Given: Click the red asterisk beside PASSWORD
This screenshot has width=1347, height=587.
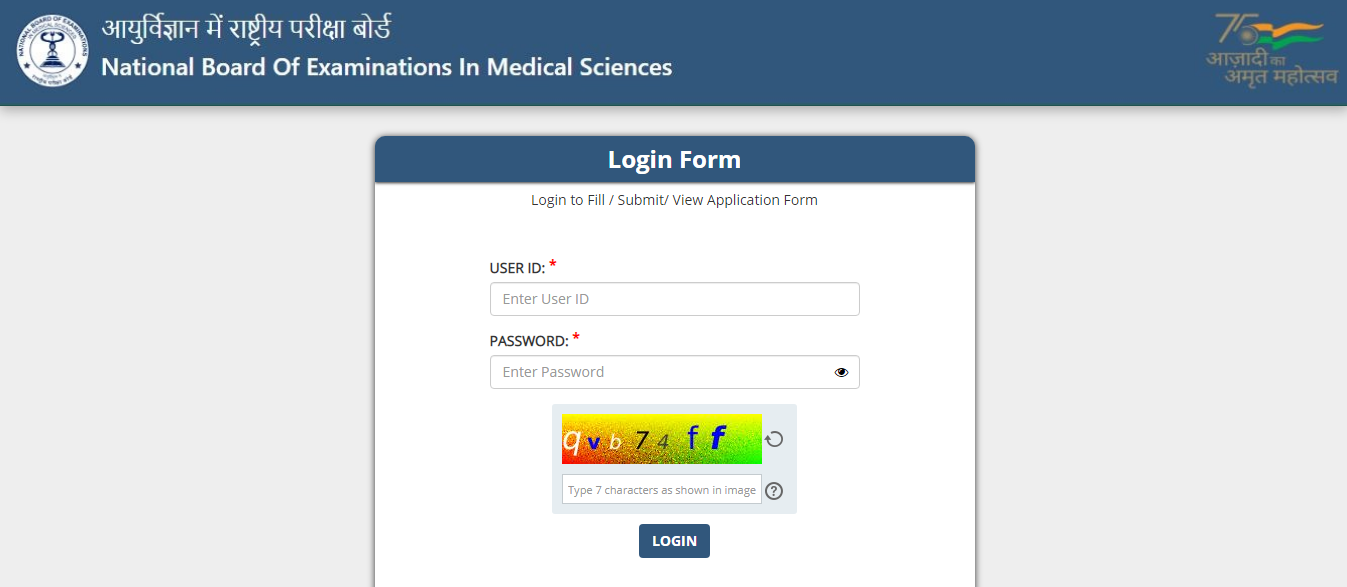Looking at the screenshot, I should [576, 338].
